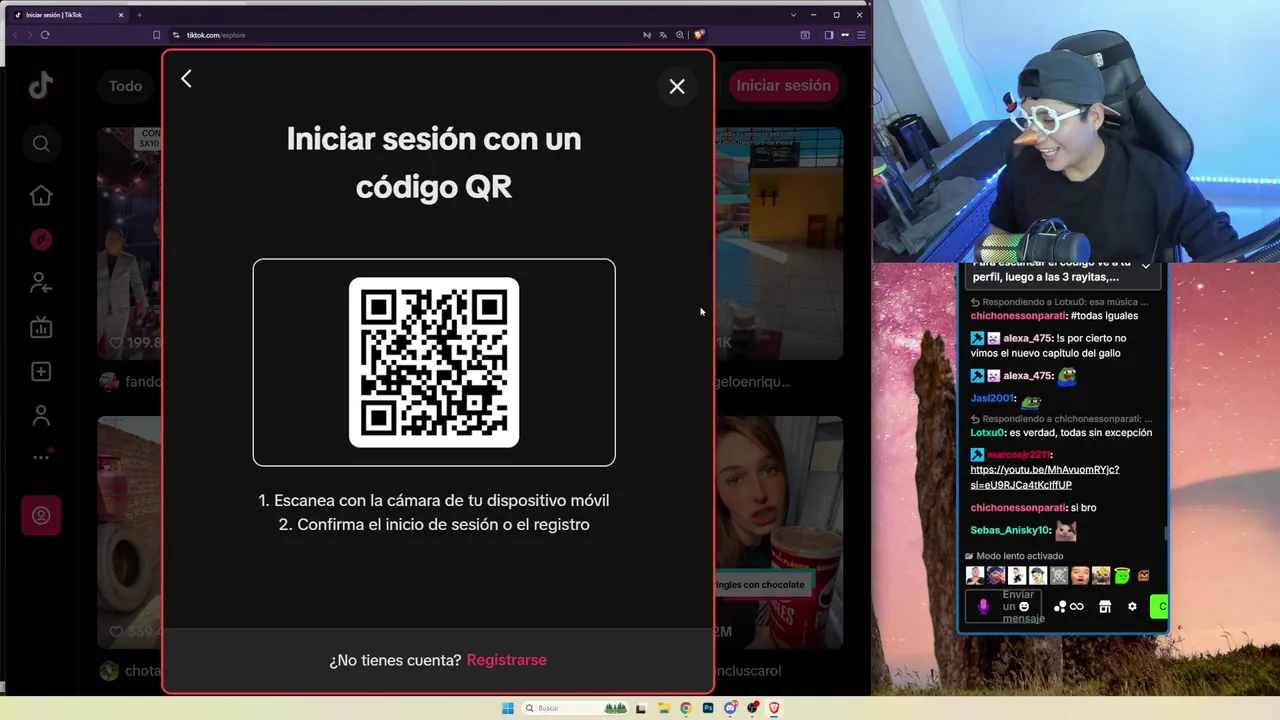This screenshot has width=1280, height=720.
Task: Select the Todo category tab
Action: click(x=125, y=86)
